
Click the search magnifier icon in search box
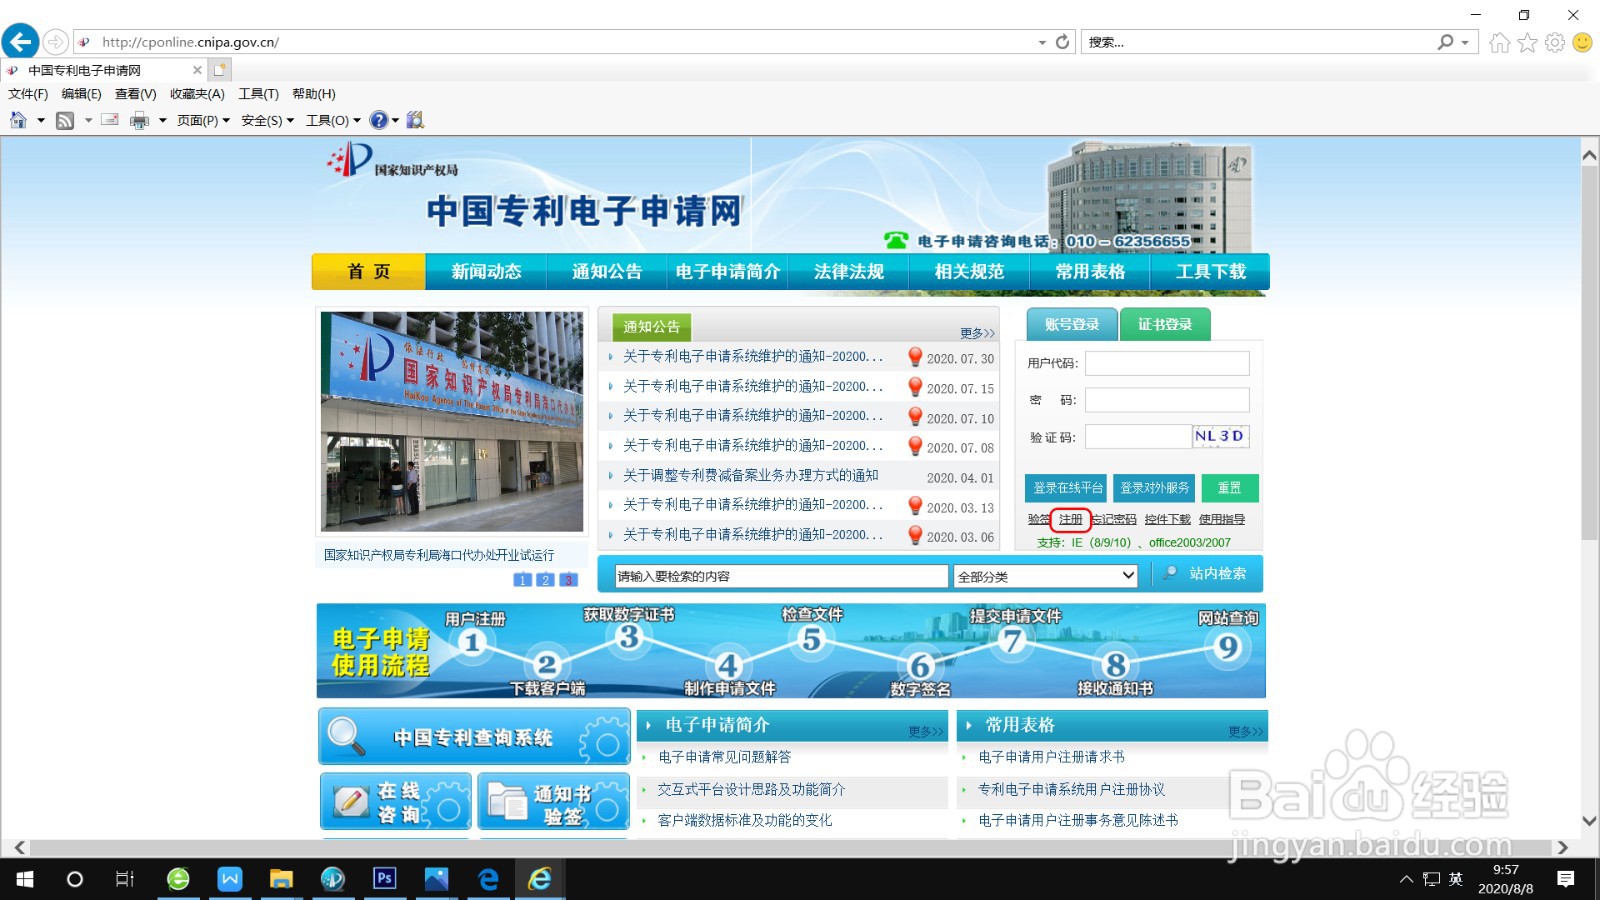pyautogui.click(x=1445, y=42)
